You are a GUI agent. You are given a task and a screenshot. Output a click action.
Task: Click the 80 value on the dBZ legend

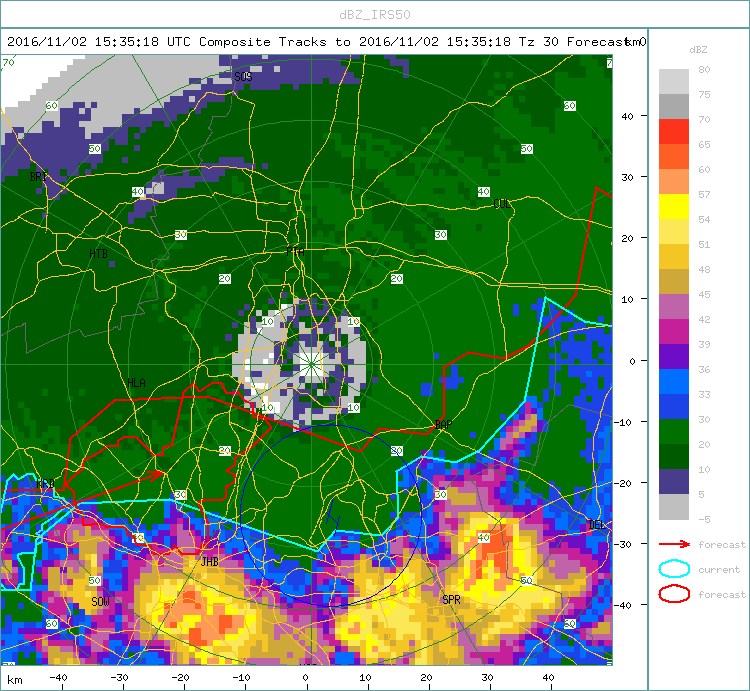click(704, 69)
